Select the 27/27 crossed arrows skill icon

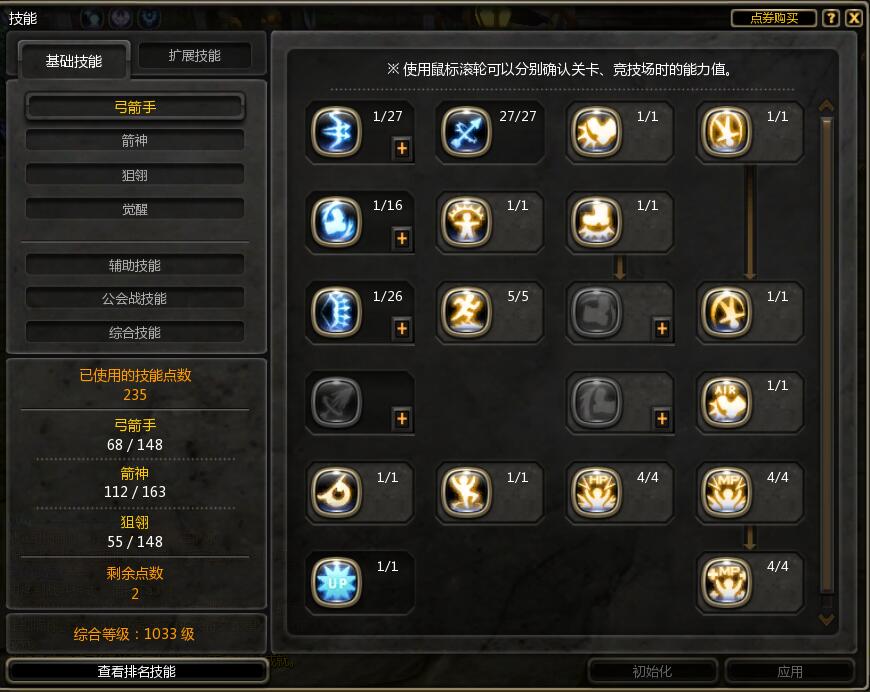click(466, 132)
